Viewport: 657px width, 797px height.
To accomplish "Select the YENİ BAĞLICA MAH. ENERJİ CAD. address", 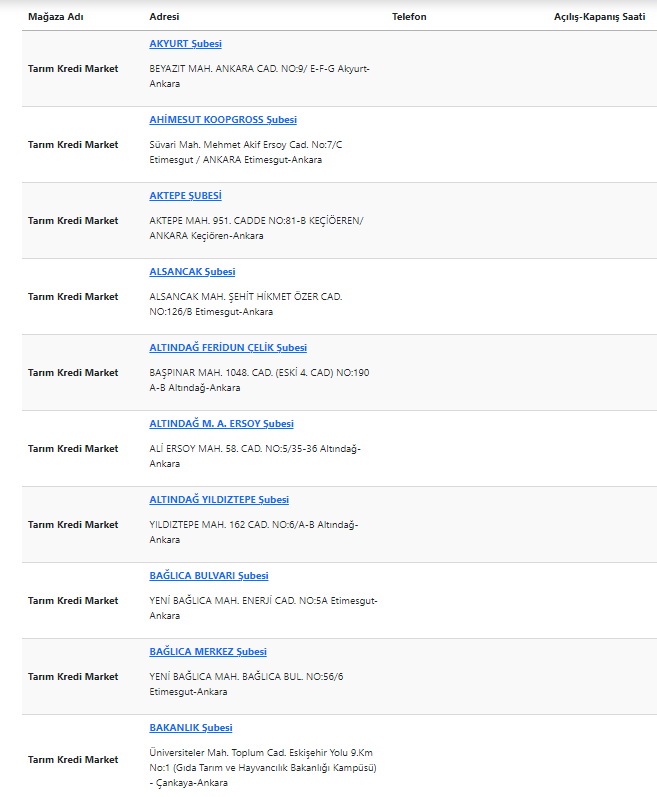I will click(x=264, y=608).
